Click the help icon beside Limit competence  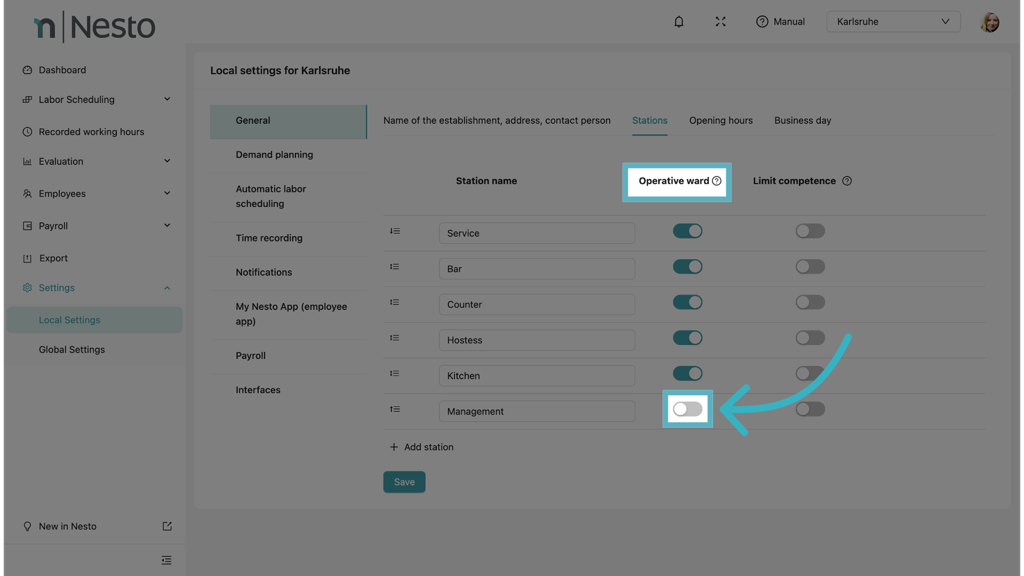[847, 181]
